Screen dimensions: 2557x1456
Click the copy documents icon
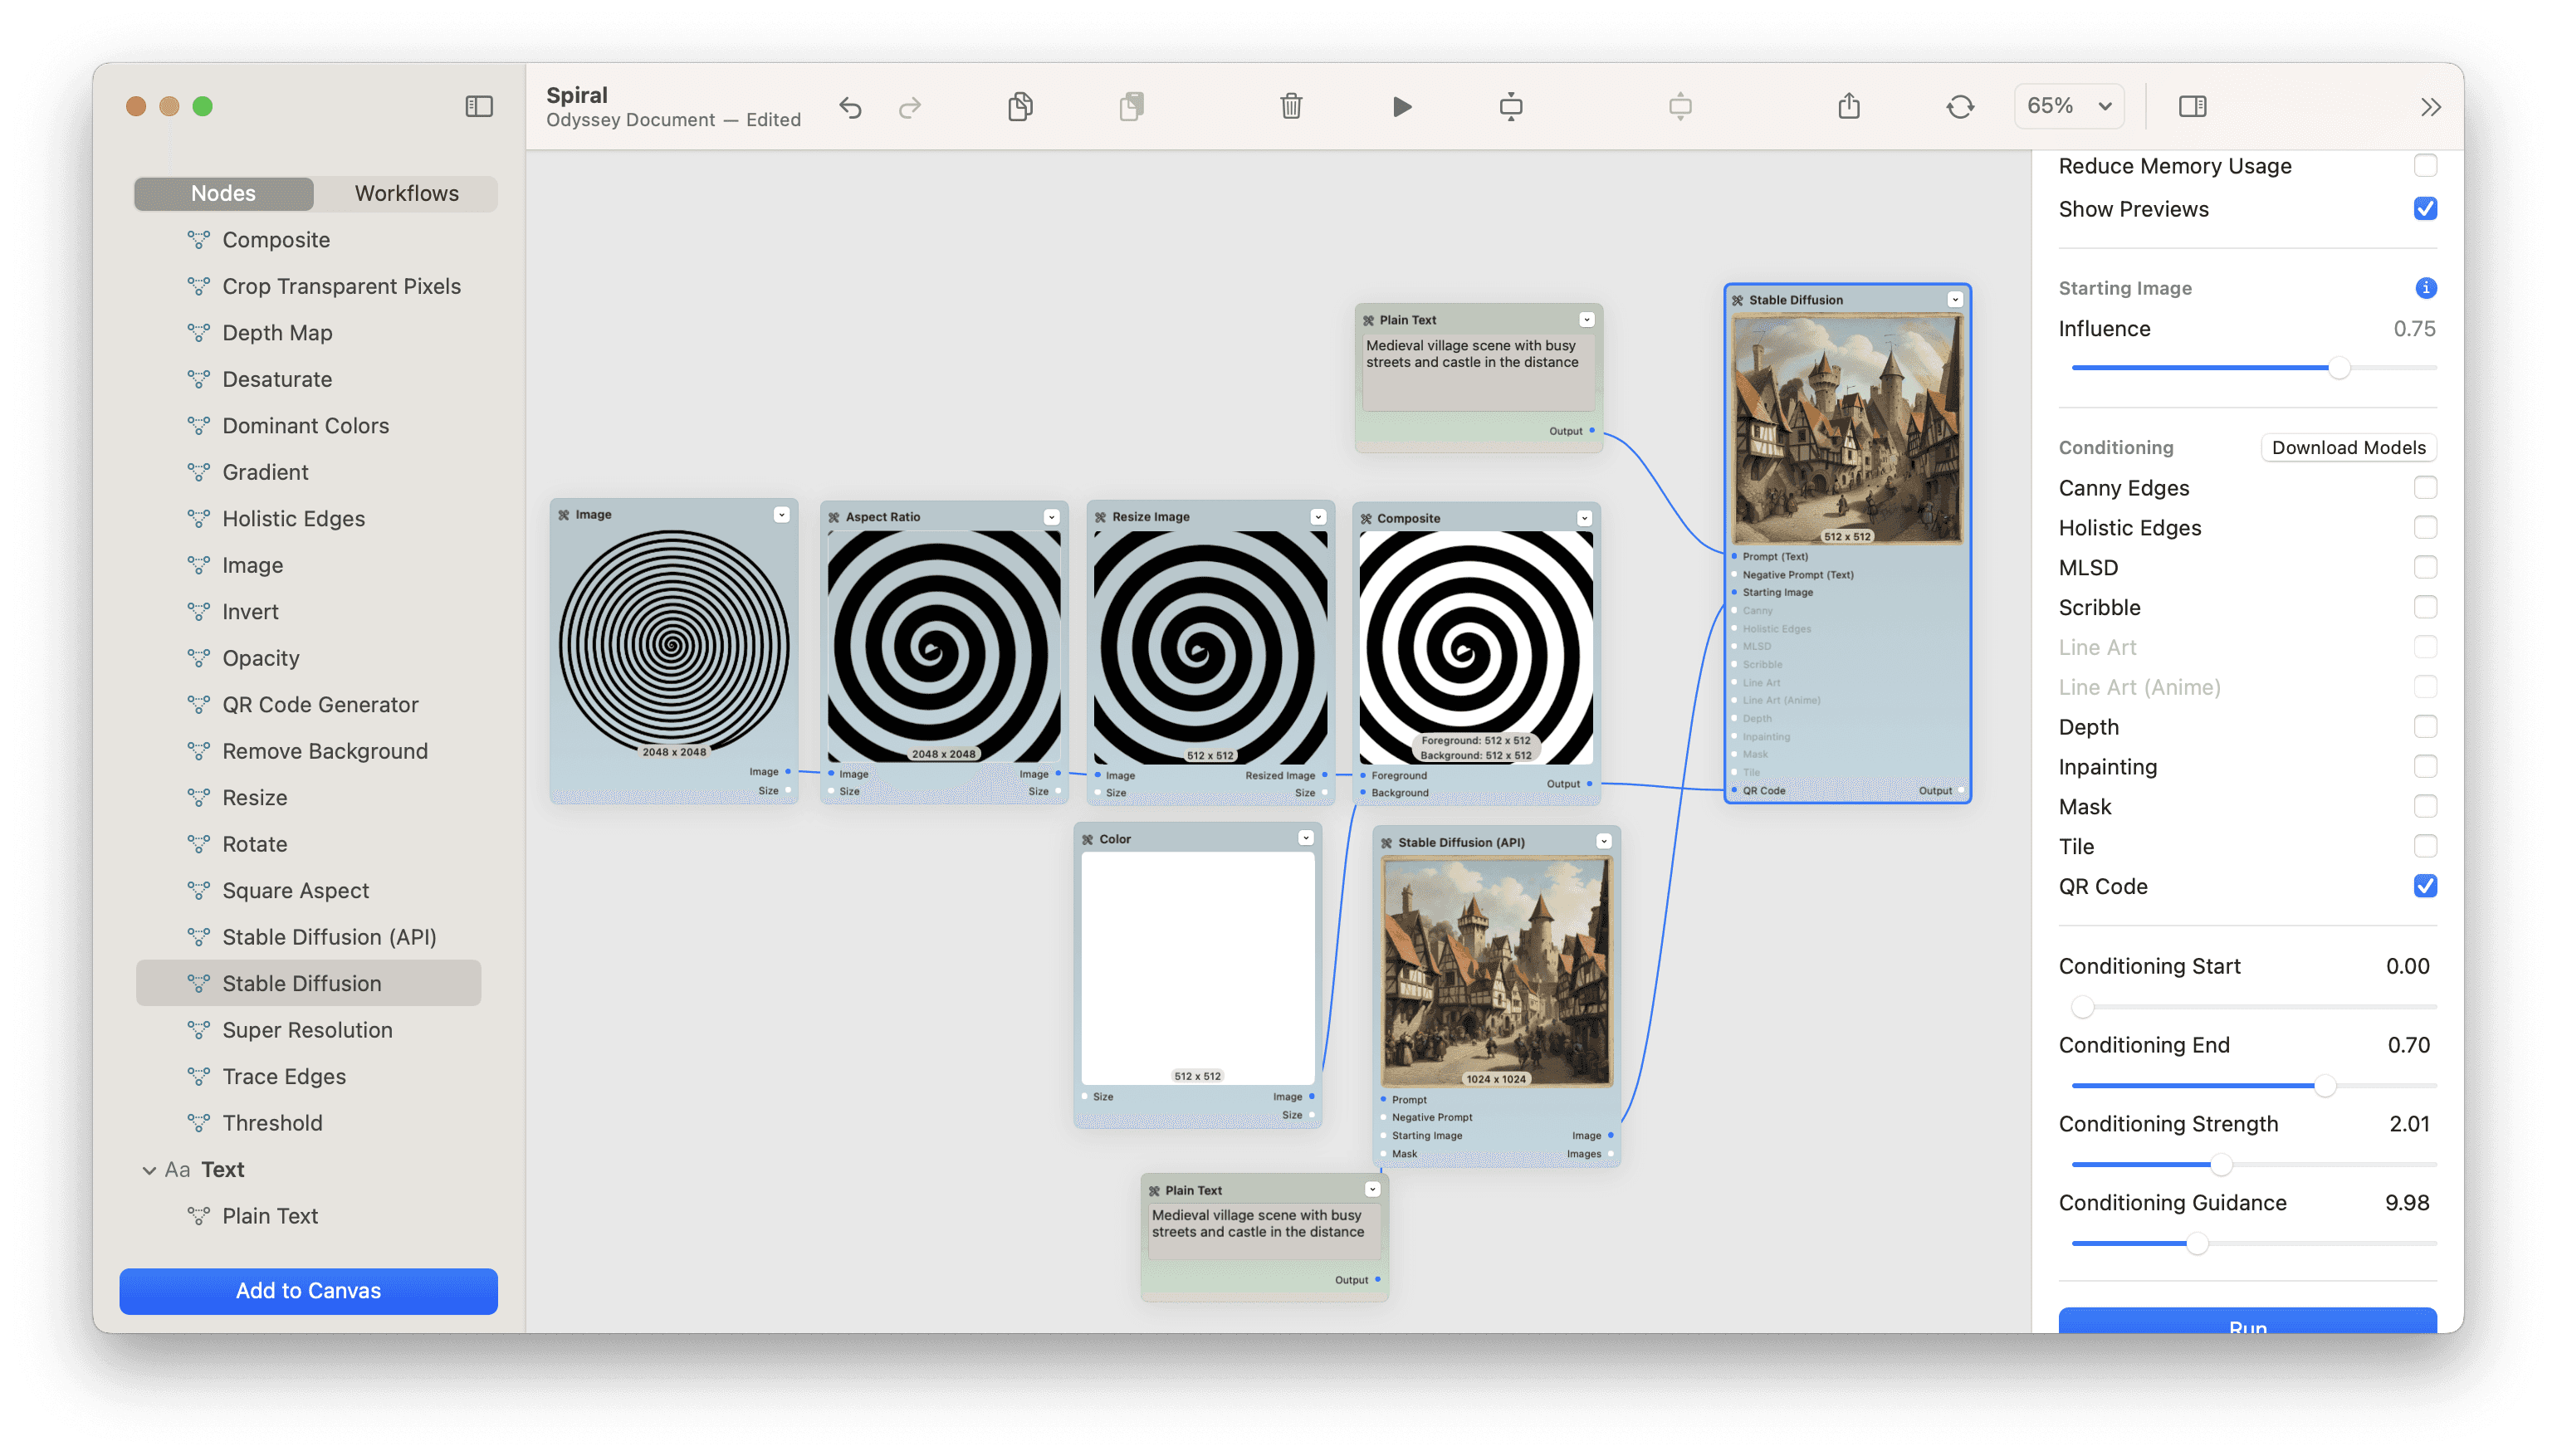(x=1020, y=106)
